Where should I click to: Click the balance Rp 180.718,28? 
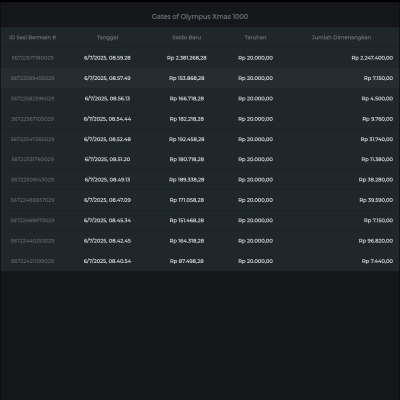[x=187, y=159]
